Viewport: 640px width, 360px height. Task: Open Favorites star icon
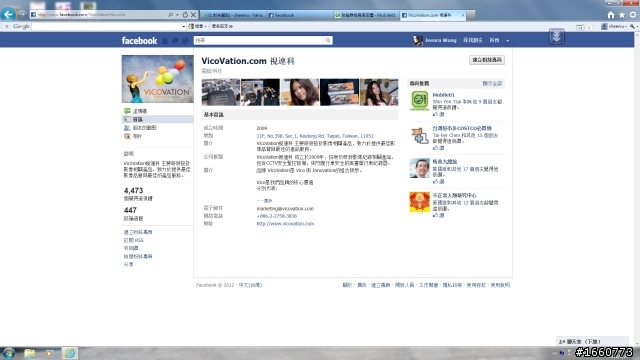[x=622, y=15]
